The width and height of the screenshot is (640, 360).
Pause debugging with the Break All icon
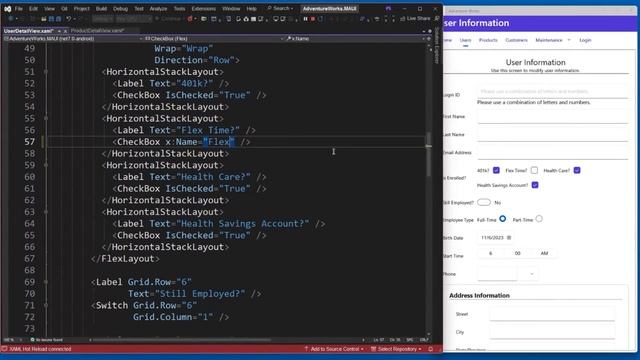coord(305,19)
